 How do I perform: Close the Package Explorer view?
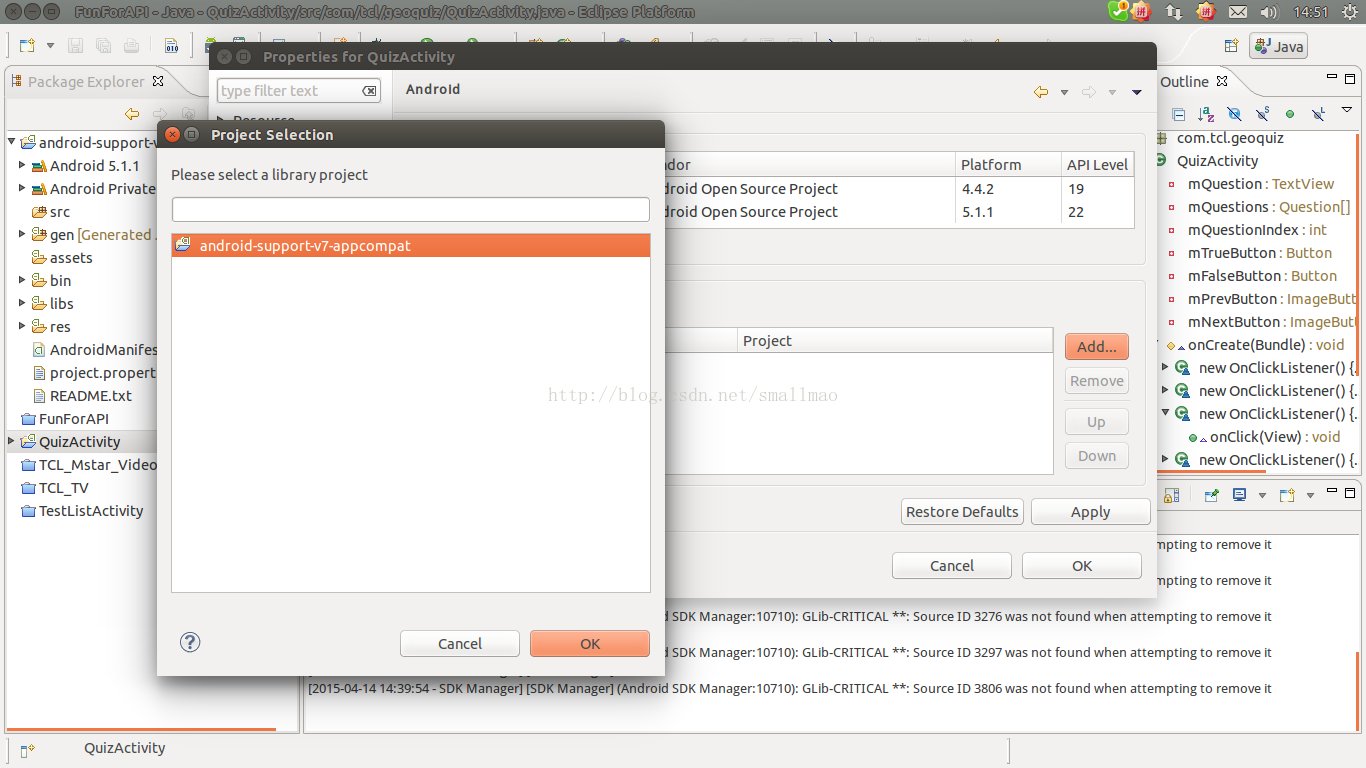point(159,82)
